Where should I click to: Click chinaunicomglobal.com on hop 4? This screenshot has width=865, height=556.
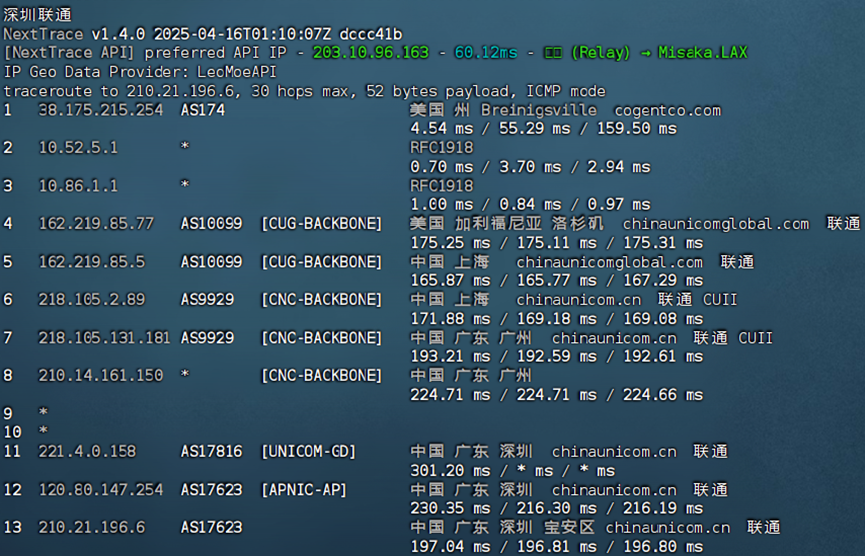click(716, 224)
